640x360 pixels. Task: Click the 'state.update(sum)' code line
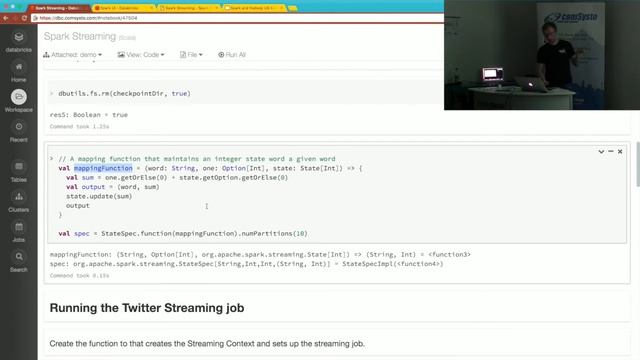point(99,196)
